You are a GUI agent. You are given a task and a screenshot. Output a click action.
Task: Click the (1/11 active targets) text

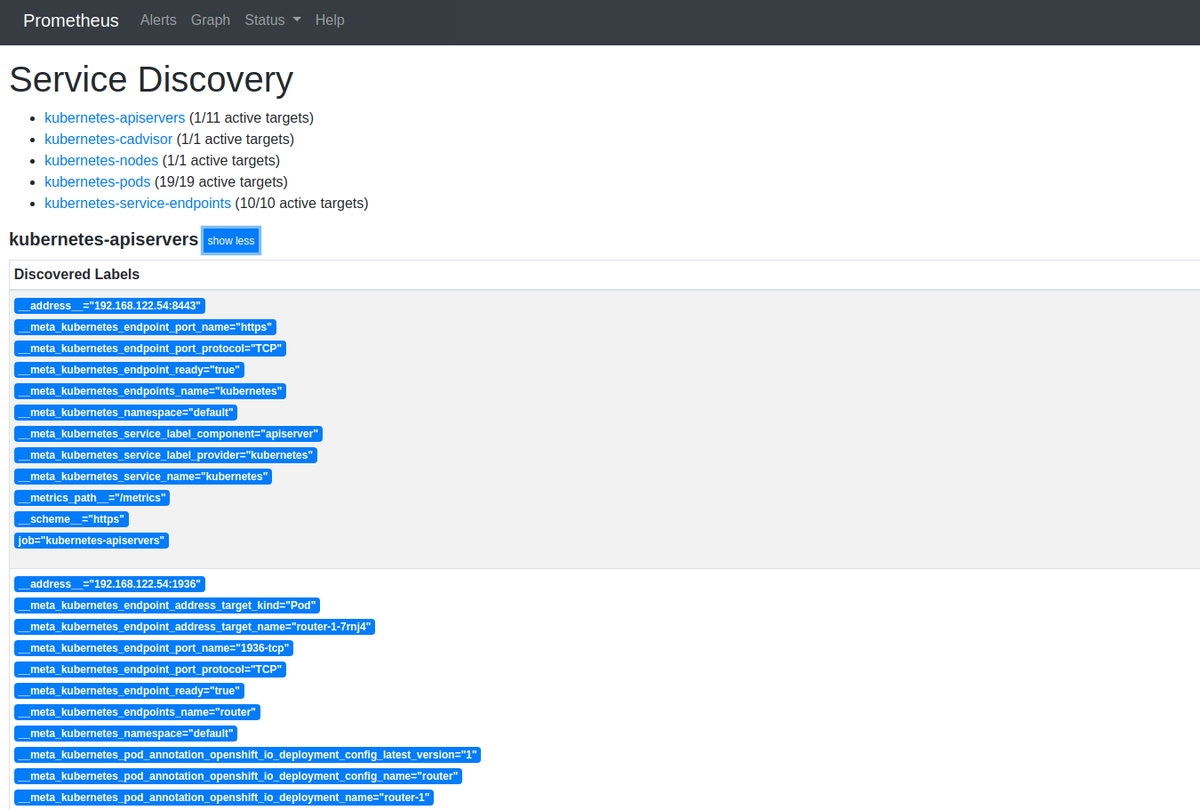pyautogui.click(x=251, y=118)
